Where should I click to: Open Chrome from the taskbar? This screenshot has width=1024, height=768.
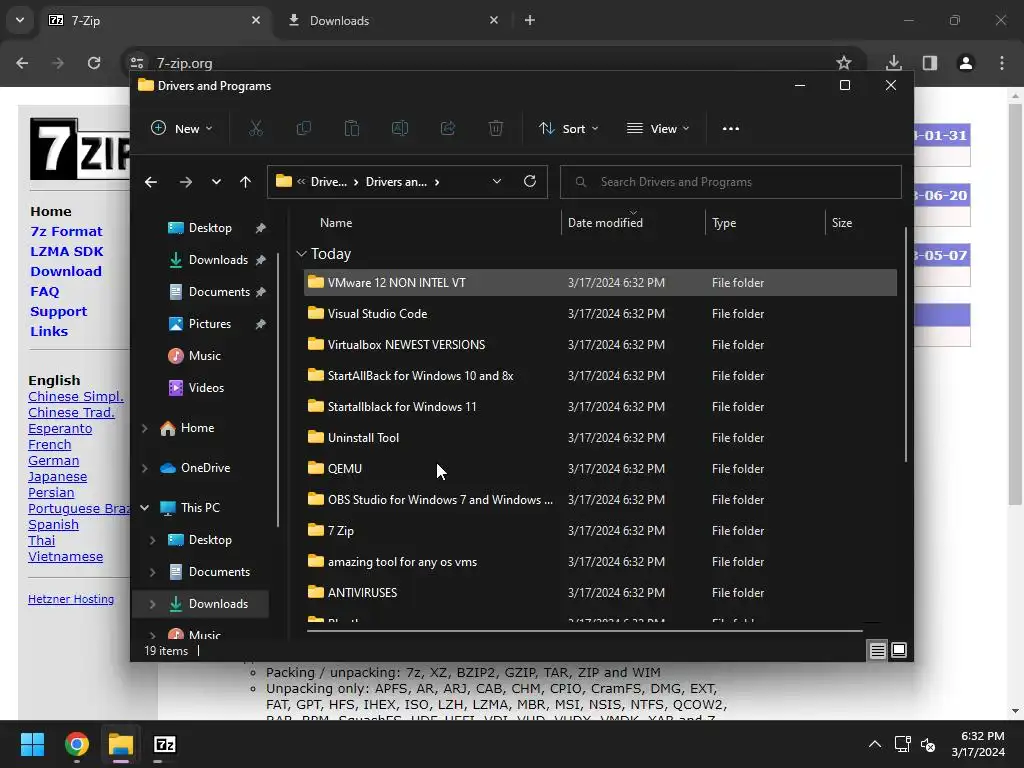[x=77, y=744]
